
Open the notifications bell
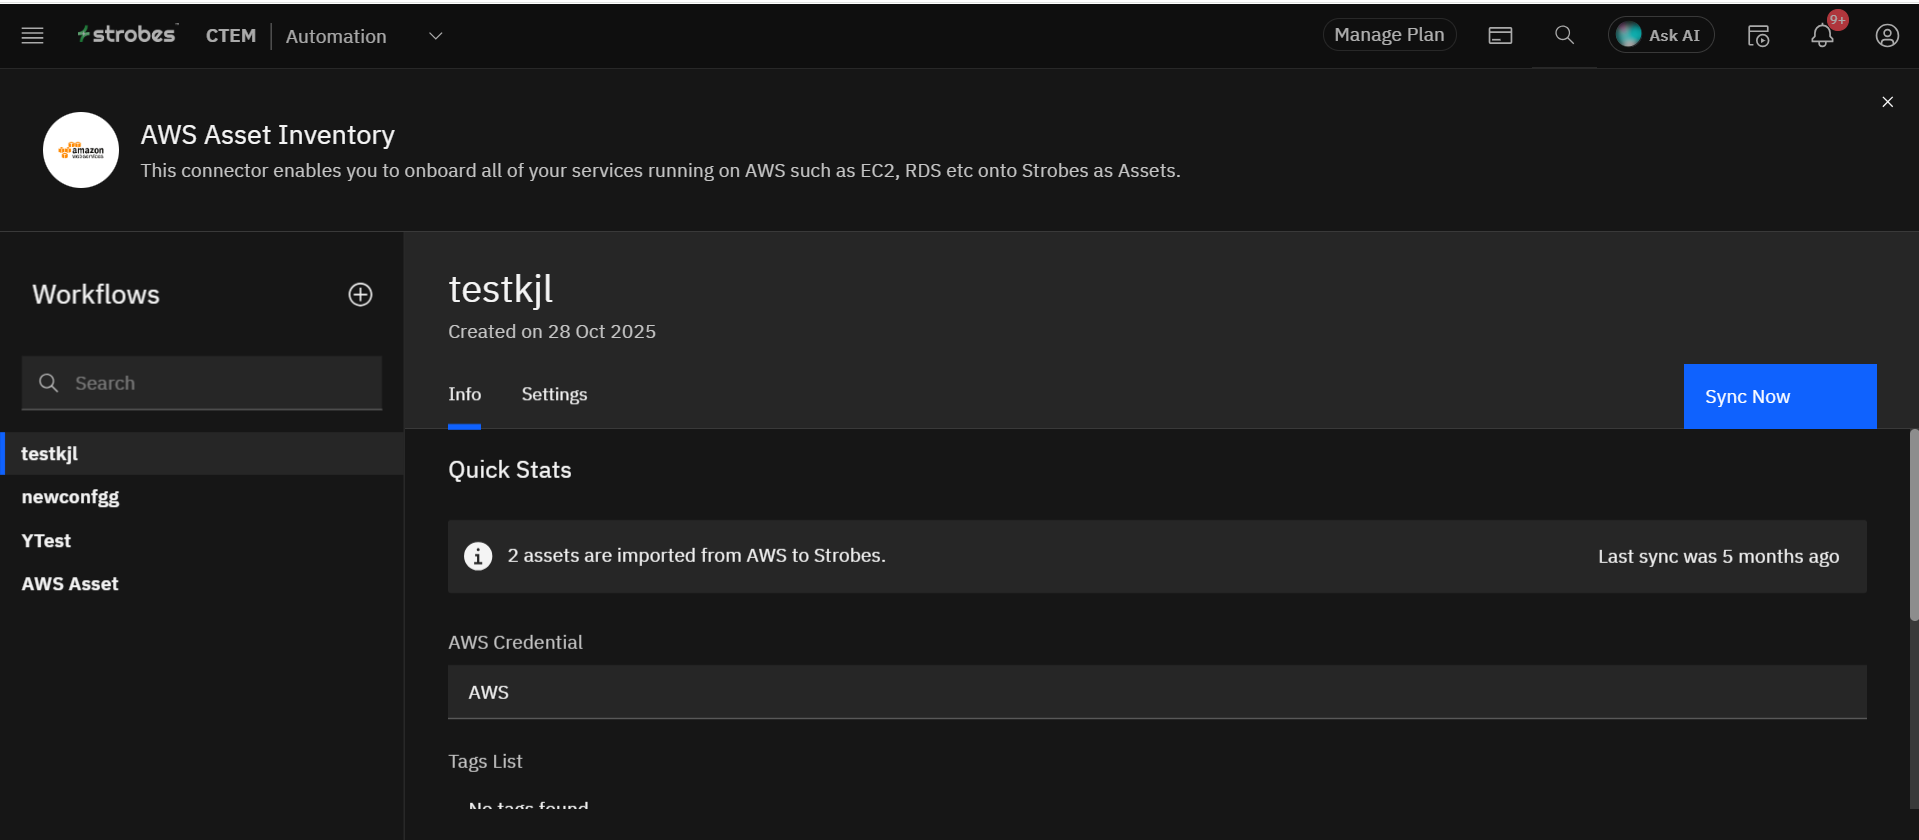(1822, 36)
